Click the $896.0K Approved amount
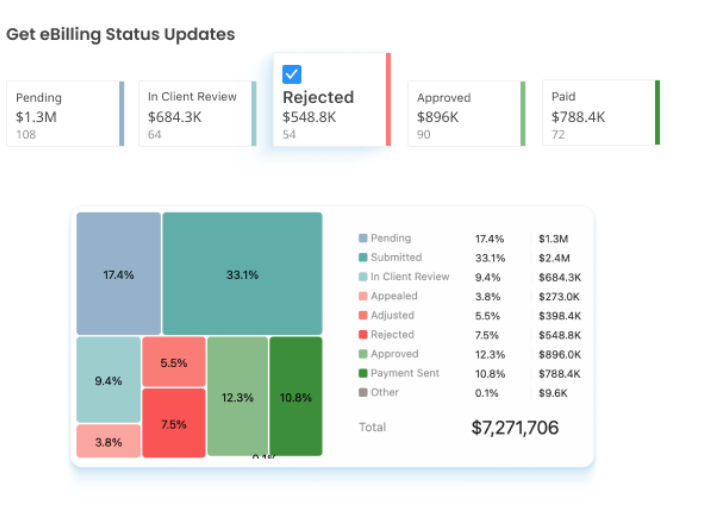 point(560,354)
